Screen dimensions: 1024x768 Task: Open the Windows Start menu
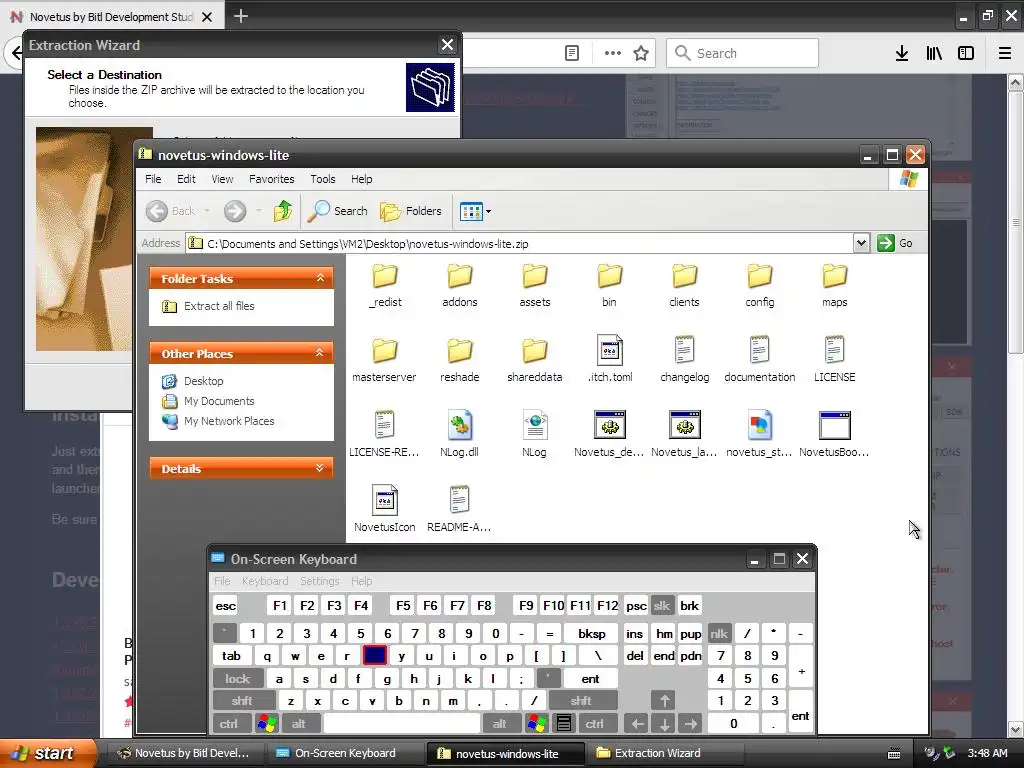pos(46,753)
